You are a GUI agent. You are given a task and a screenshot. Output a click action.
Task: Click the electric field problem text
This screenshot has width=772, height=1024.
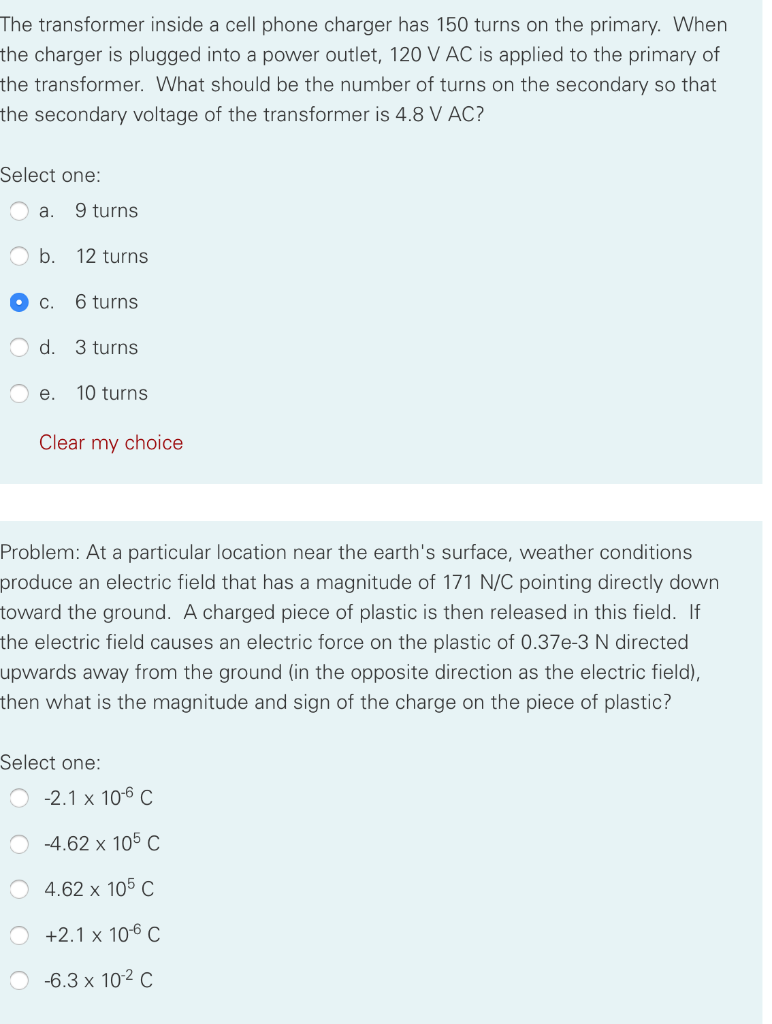[x=360, y=627]
